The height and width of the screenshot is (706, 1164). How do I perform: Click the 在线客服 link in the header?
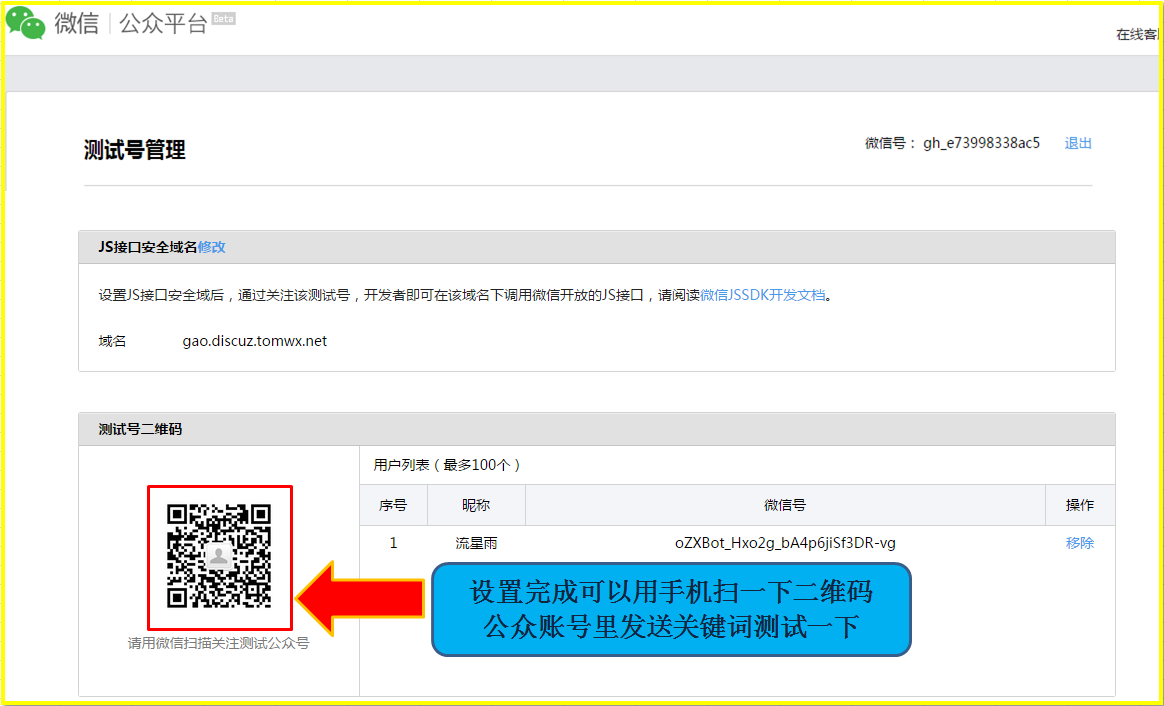pos(1138,34)
